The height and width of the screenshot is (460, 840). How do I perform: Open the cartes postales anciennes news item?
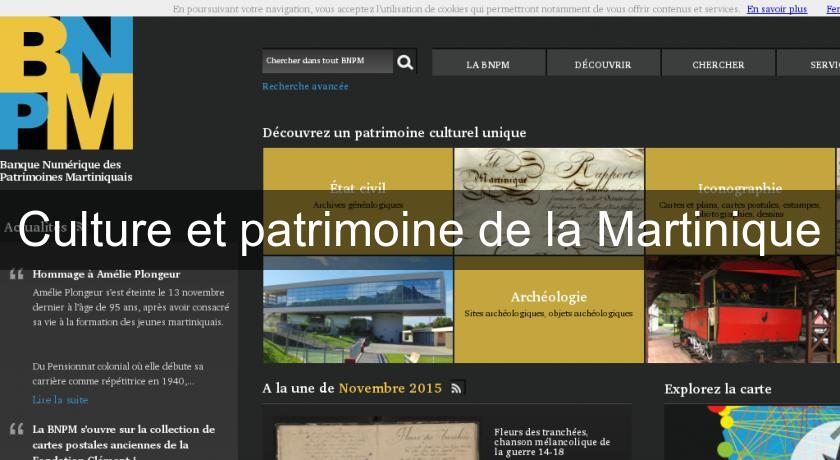click(124, 443)
